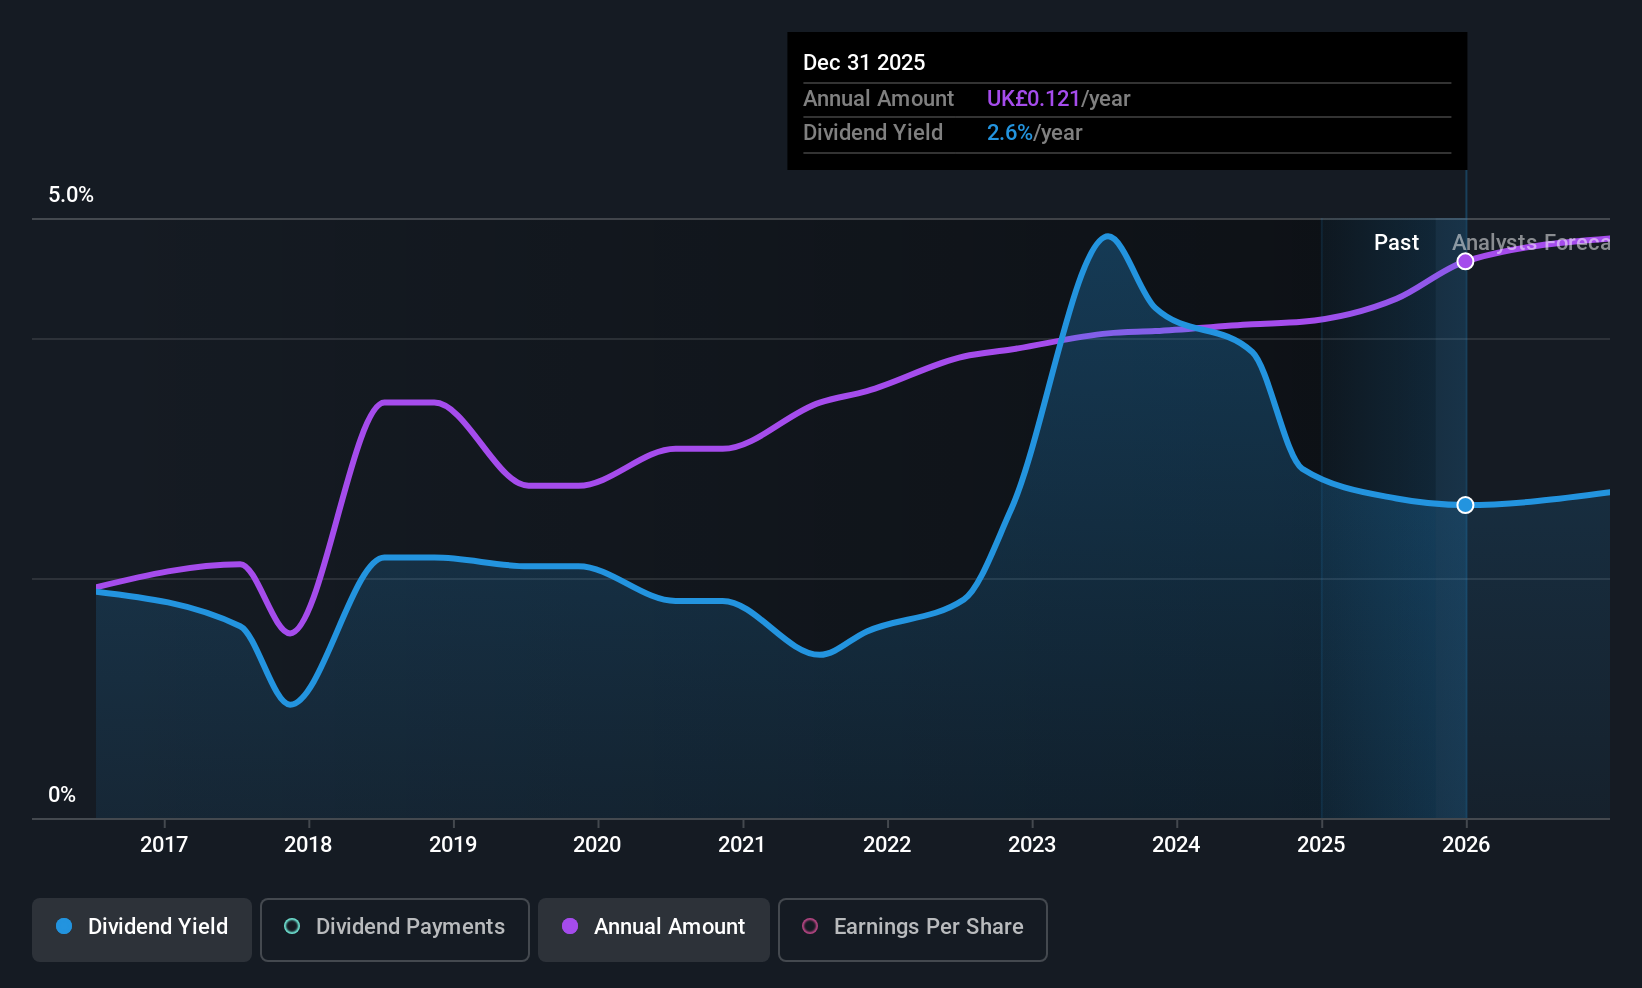Select the blue dividend yield marker at 2026
This screenshot has height=988, width=1642.
click(1465, 505)
